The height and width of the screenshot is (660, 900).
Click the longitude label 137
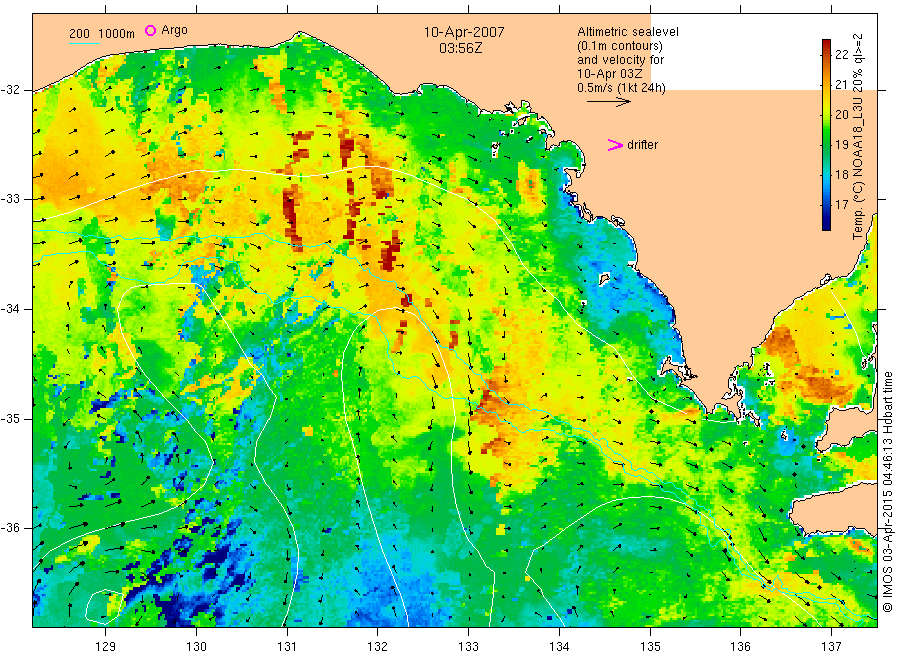(831, 647)
